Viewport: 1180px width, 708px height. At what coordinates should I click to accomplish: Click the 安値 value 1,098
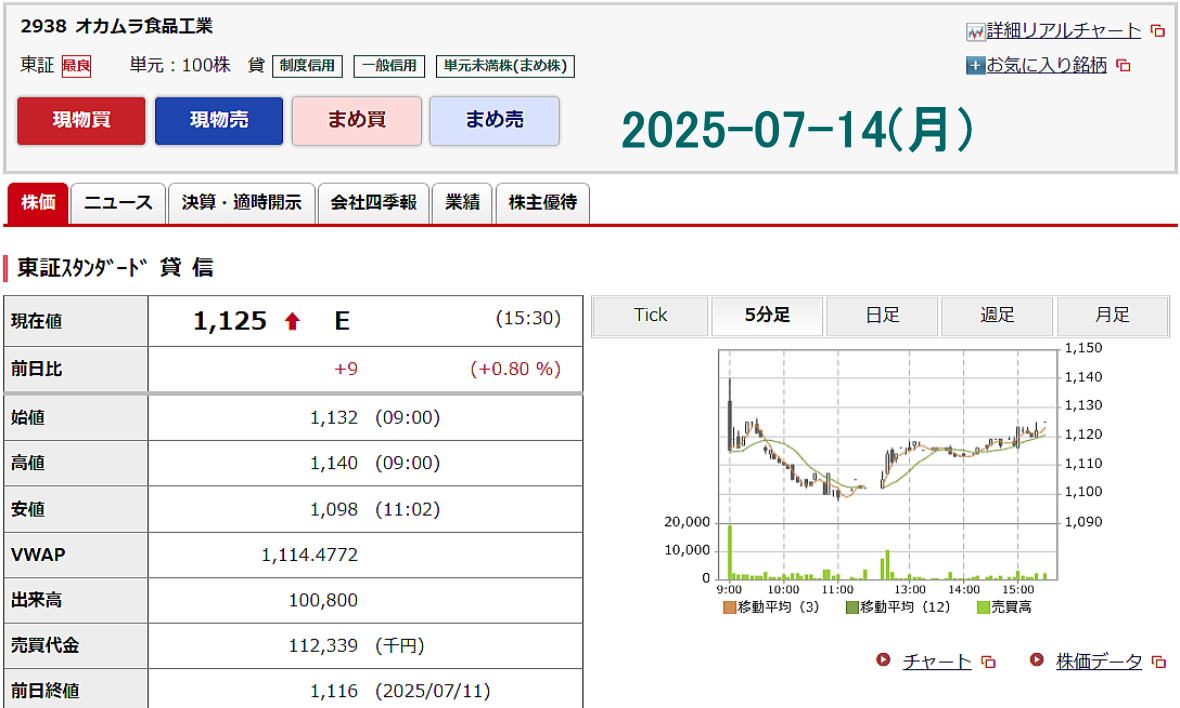[333, 509]
